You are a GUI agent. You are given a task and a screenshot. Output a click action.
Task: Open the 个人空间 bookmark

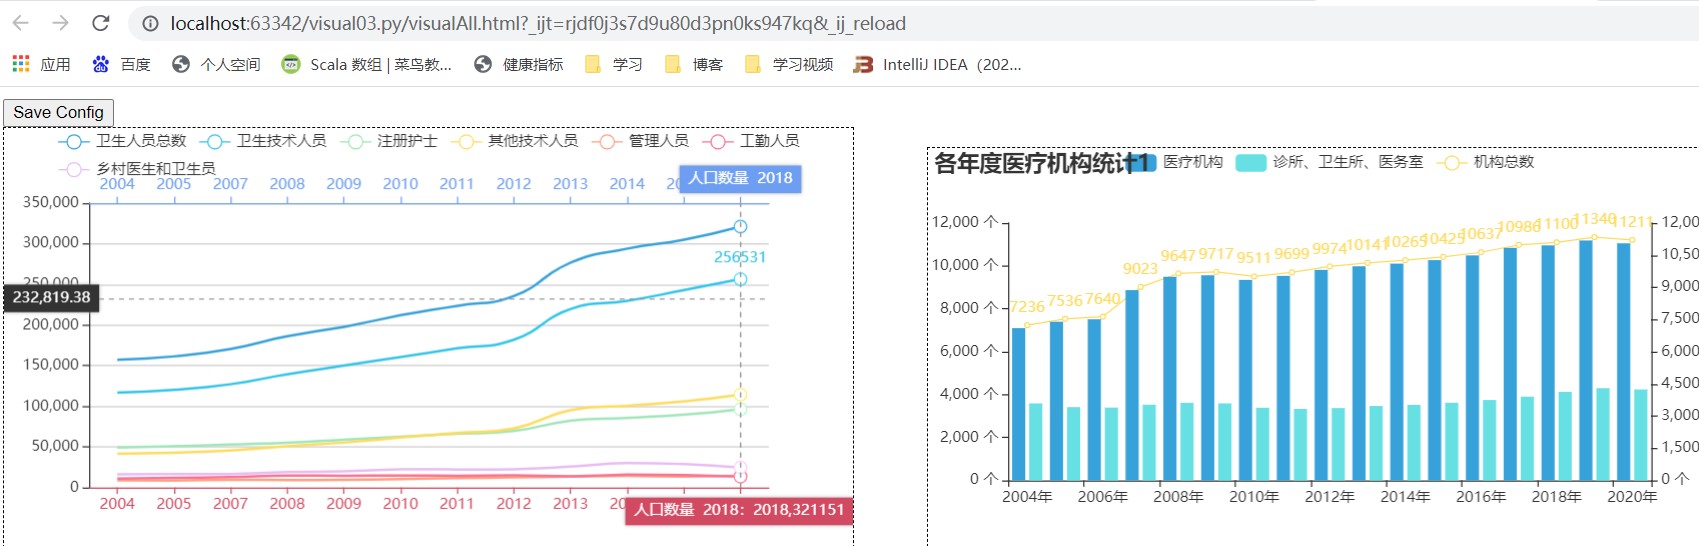[x=216, y=64]
